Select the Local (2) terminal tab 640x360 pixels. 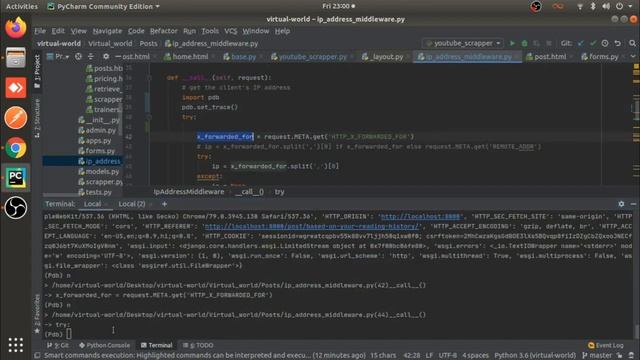pos(132,204)
